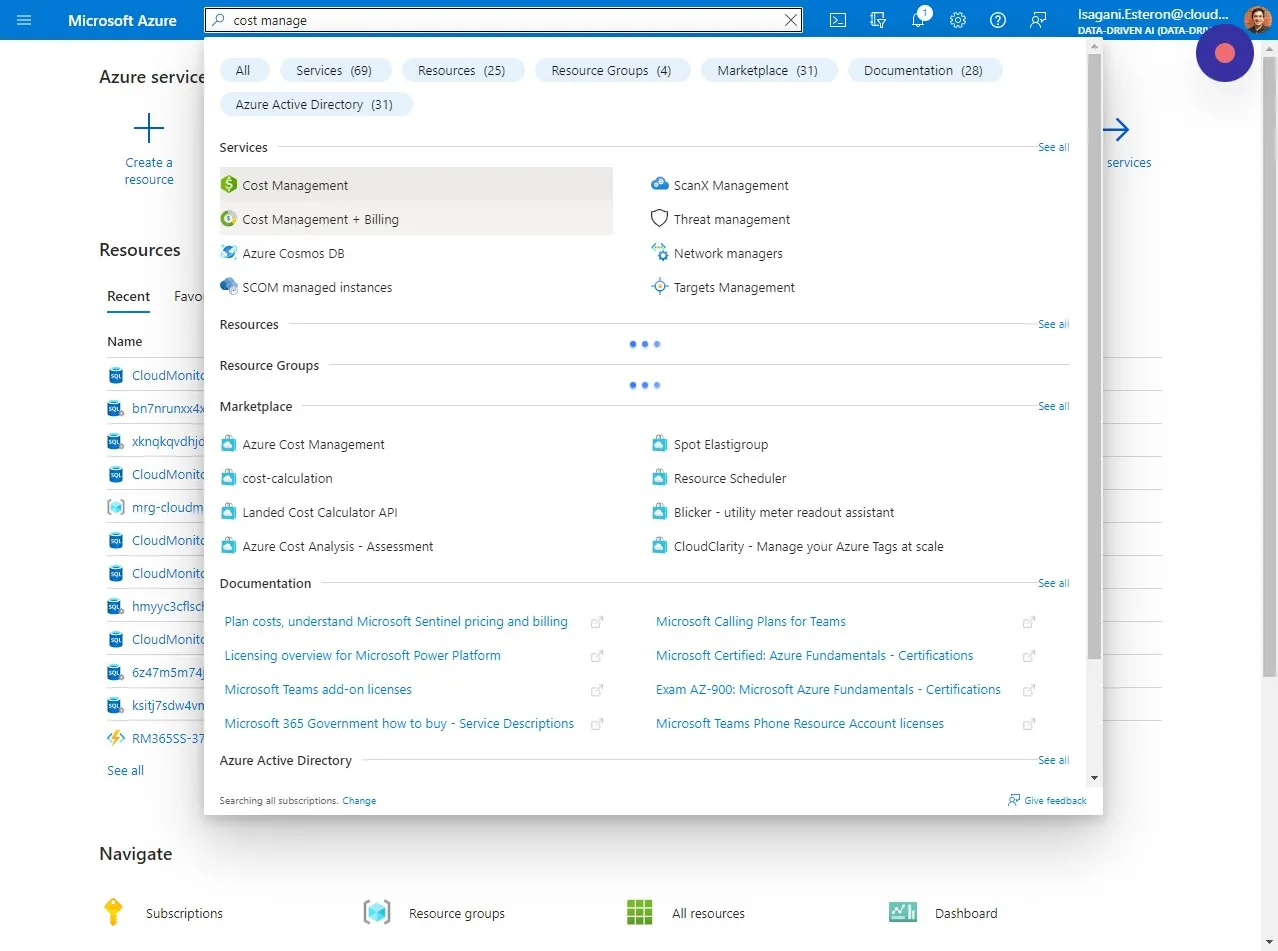Screen dimensions: 1278x951
Task: Open Microsoft Teams Phone Resource Account licenses
Action: pyautogui.click(x=800, y=723)
